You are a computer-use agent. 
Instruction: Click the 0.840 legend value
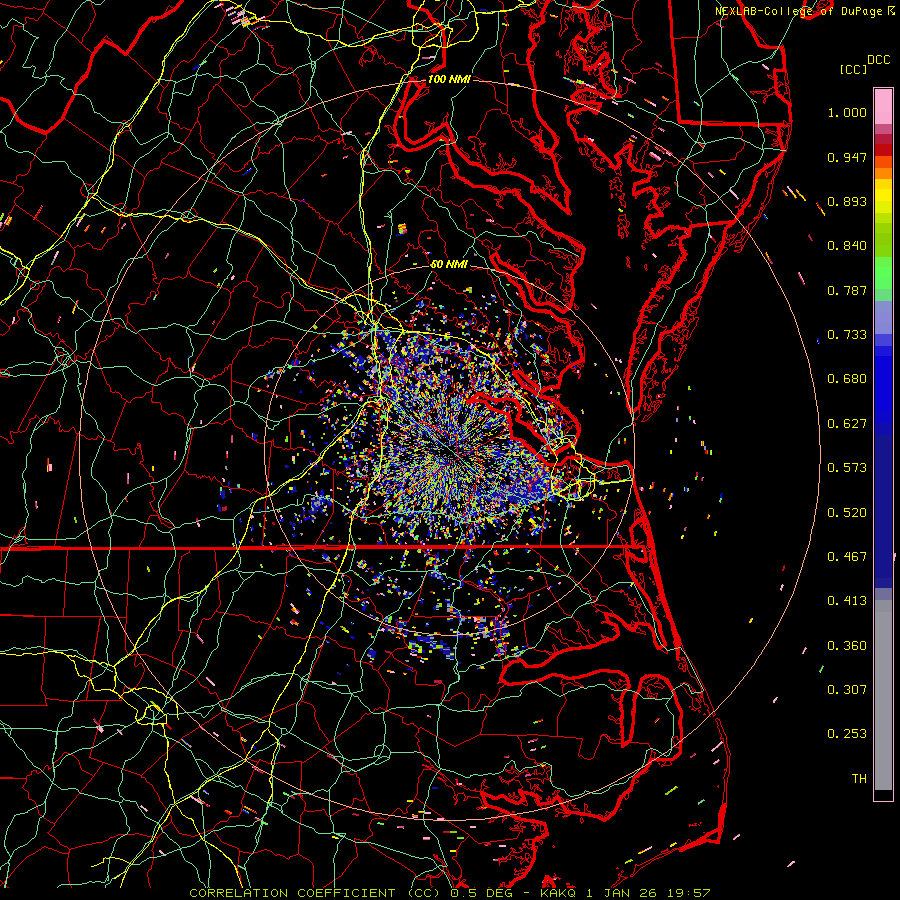tap(847, 246)
